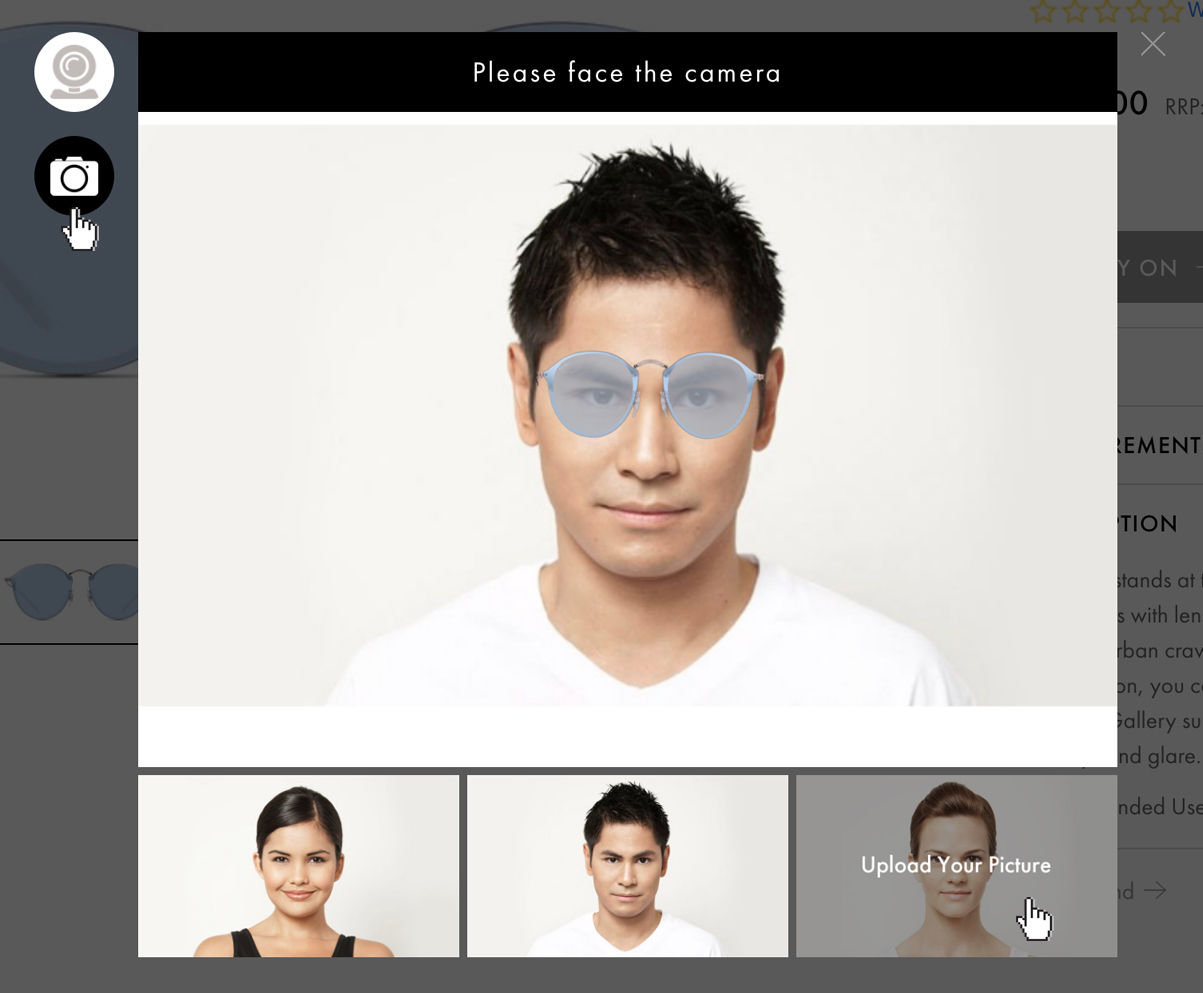Click the 'Please face the camera' header
The image size is (1203, 993).
[627, 73]
